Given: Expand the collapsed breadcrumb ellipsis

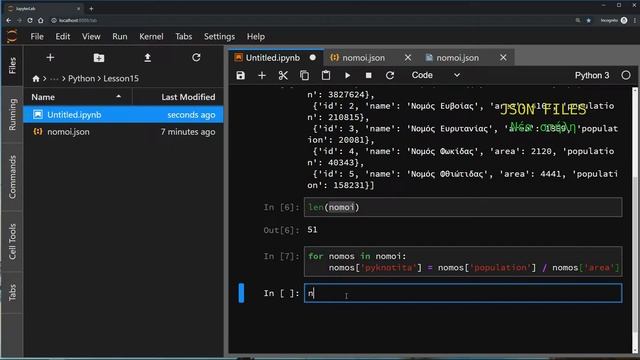Looking at the screenshot, I should tap(54, 79).
